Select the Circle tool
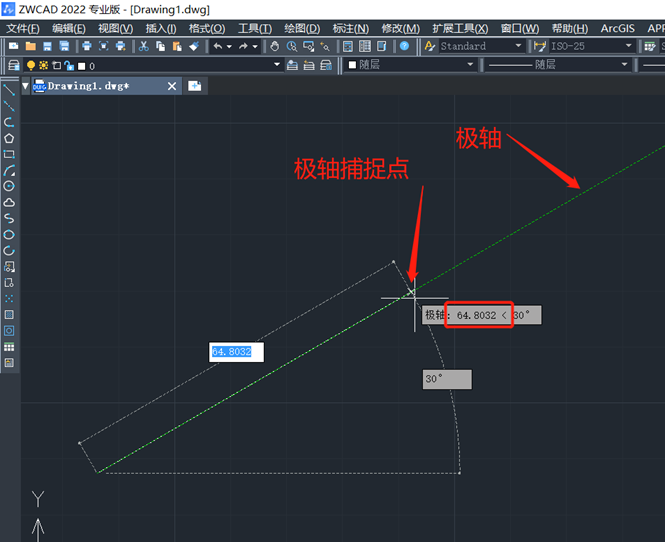Screen dimensions: 665x542 (x=9, y=186)
